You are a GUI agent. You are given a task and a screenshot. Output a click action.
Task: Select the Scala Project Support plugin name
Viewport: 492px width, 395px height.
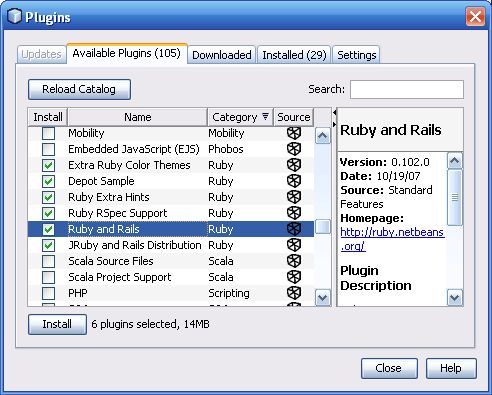point(120,277)
